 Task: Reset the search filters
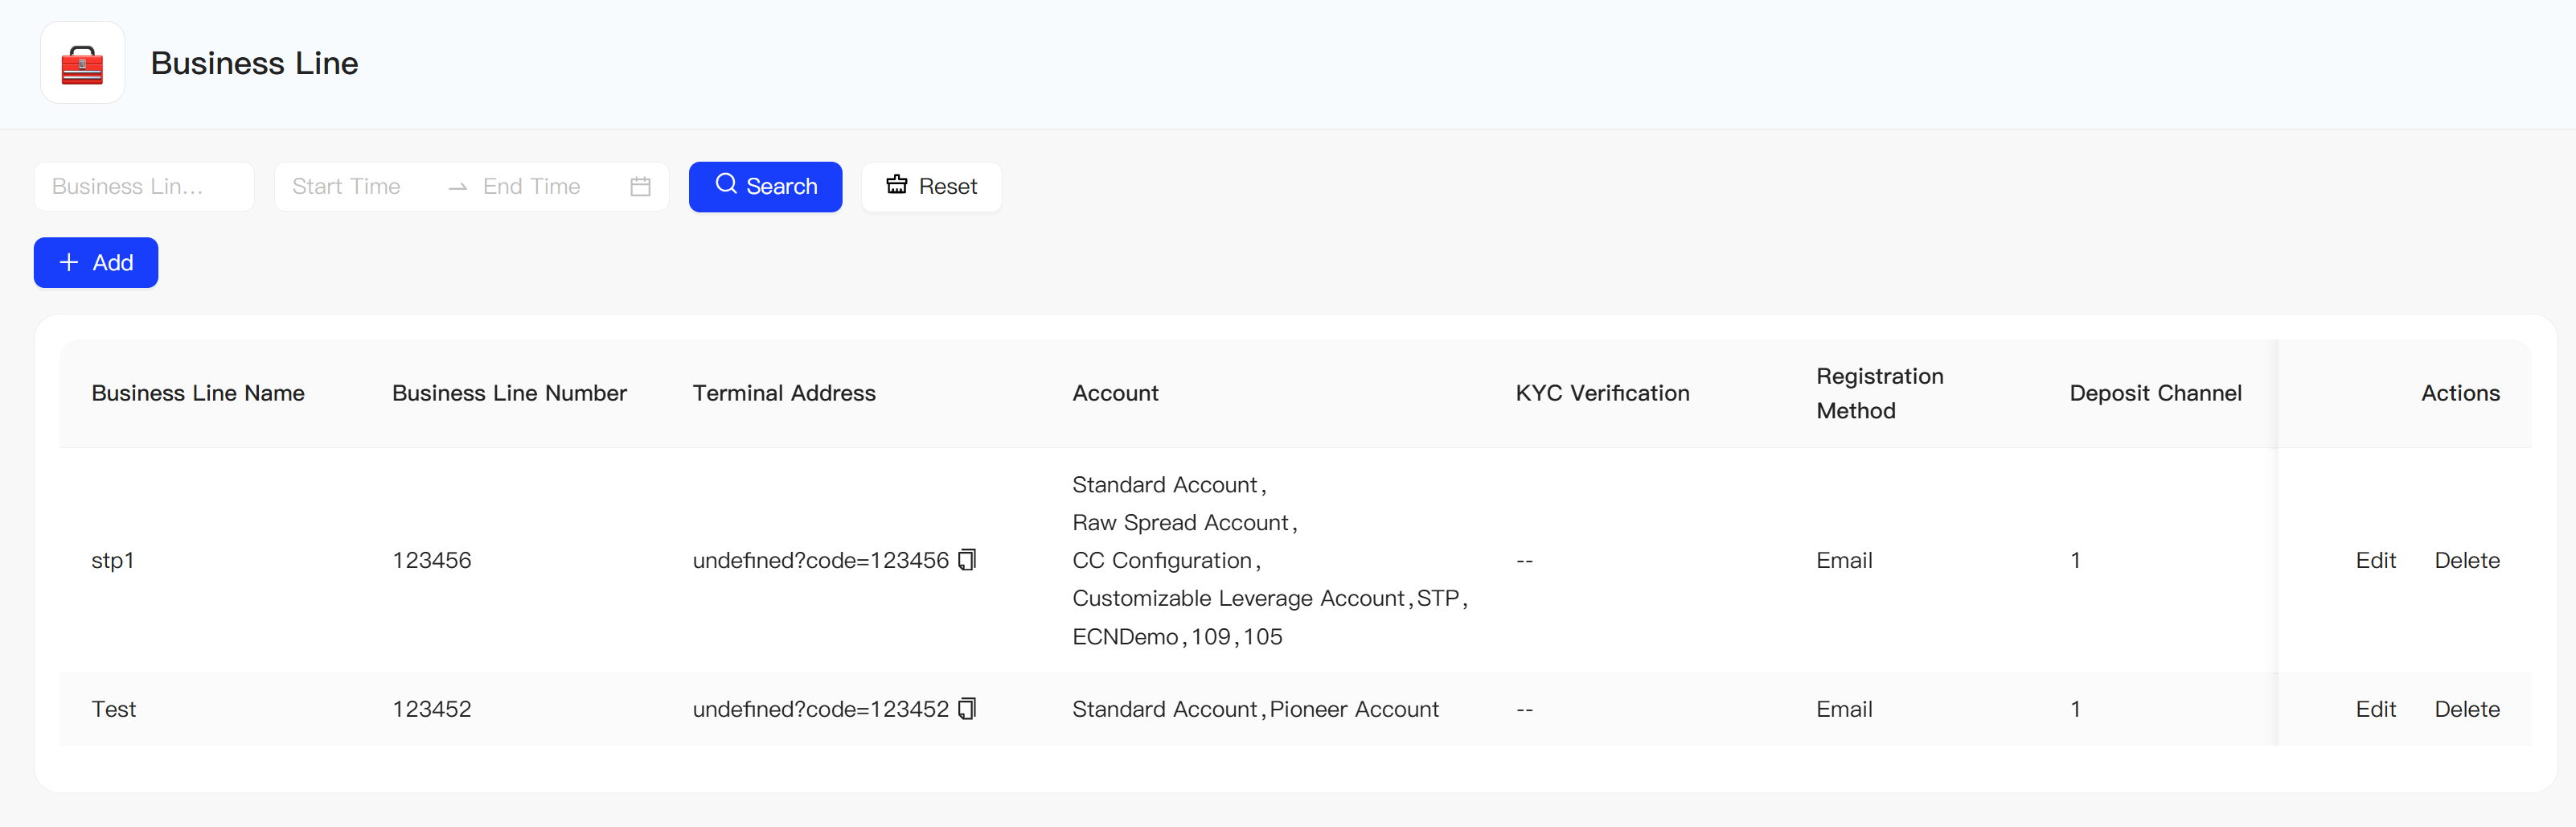click(x=931, y=187)
